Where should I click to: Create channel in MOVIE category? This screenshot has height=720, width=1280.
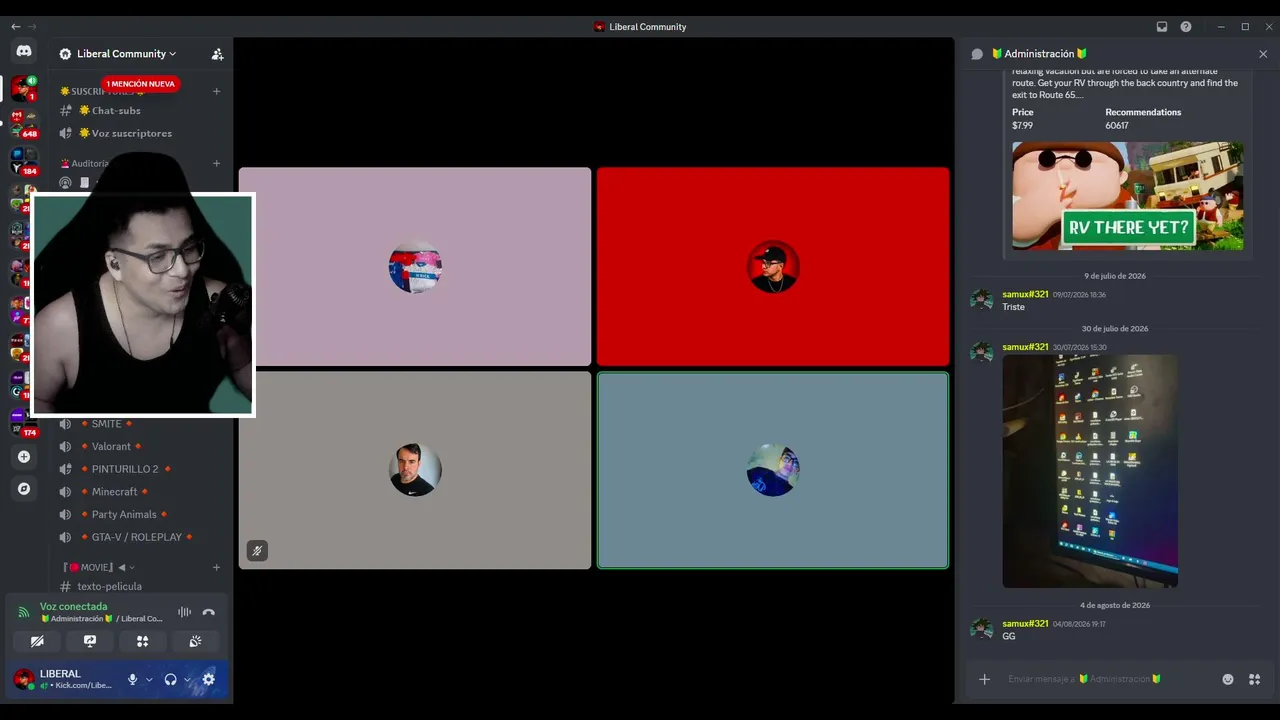coord(216,567)
